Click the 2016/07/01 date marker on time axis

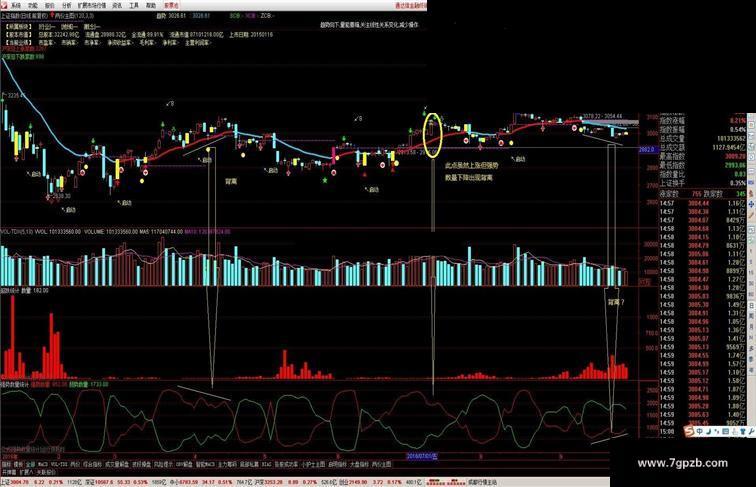click(x=421, y=456)
